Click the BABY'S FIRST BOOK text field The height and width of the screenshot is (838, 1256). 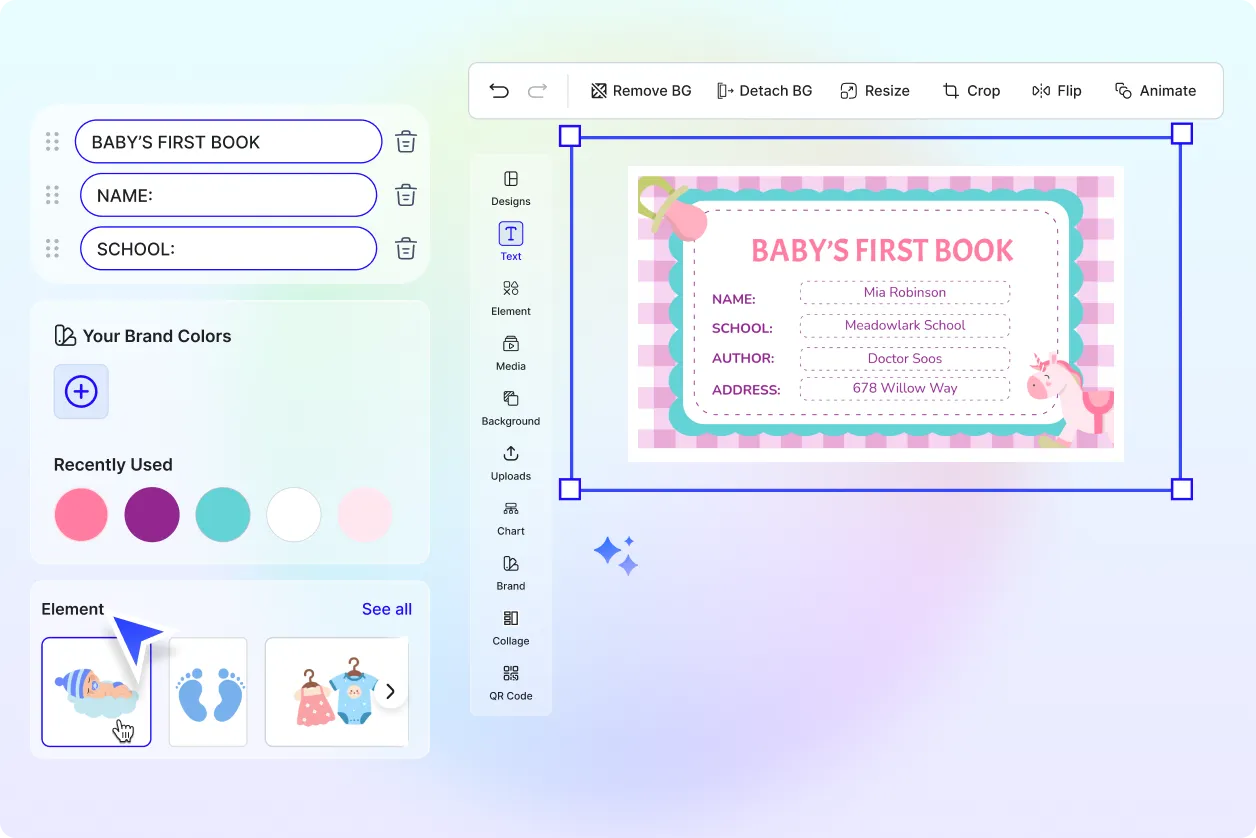coord(228,142)
